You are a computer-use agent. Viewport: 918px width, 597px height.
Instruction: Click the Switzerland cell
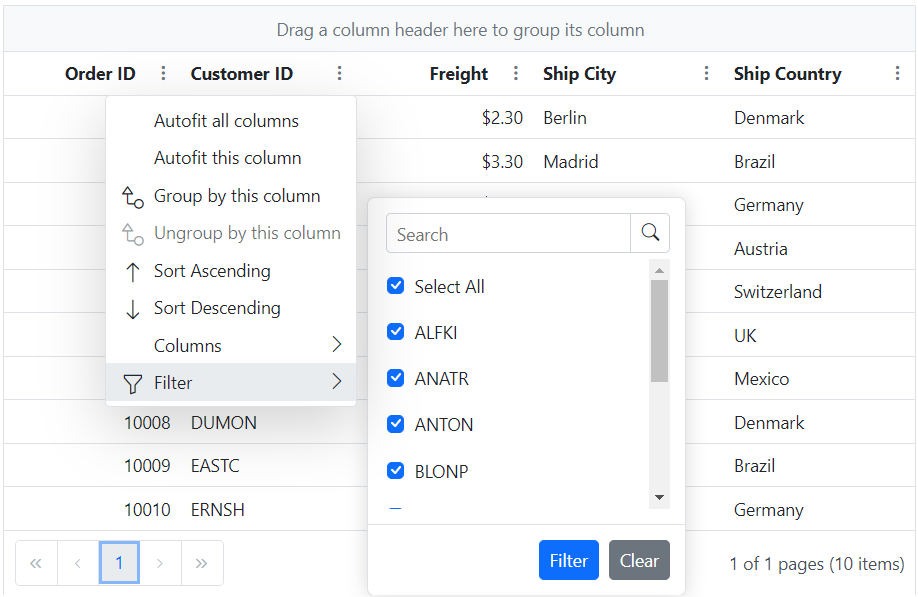tap(778, 291)
